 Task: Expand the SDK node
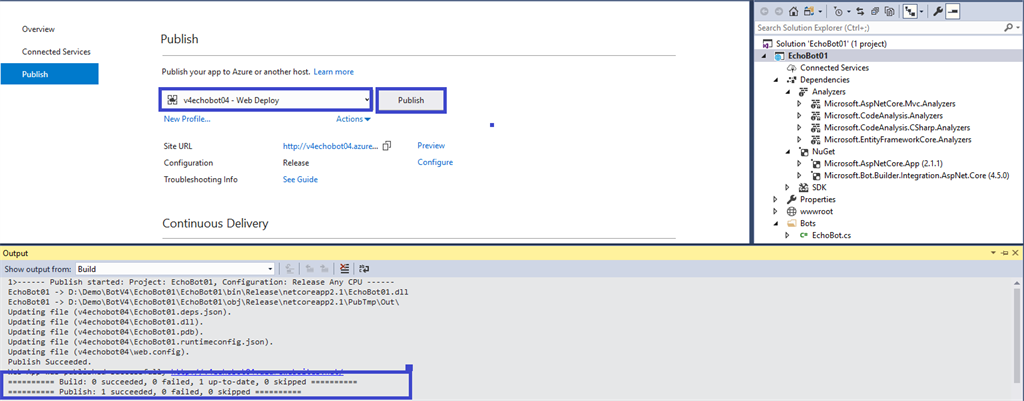pos(788,187)
